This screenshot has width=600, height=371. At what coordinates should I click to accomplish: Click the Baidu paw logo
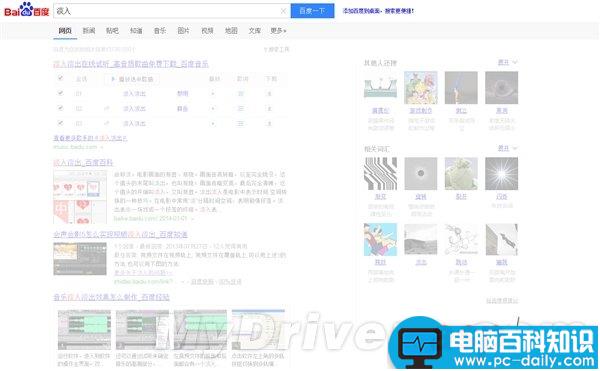(x=26, y=9)
